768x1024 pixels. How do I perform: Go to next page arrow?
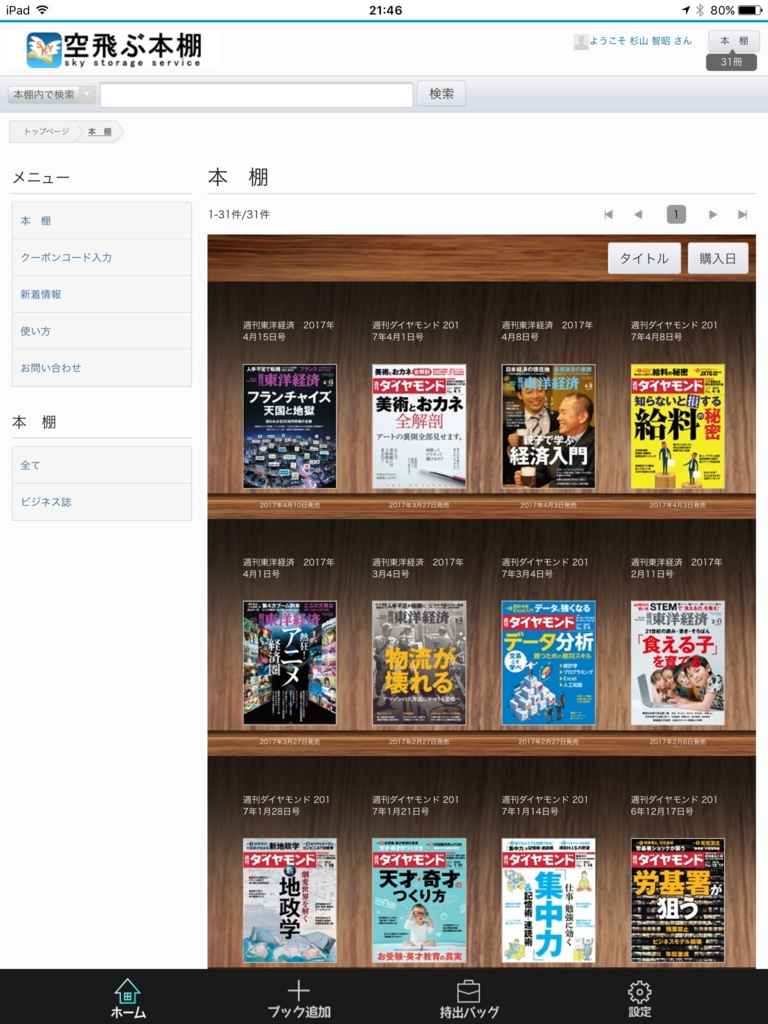tap(712, 214)
